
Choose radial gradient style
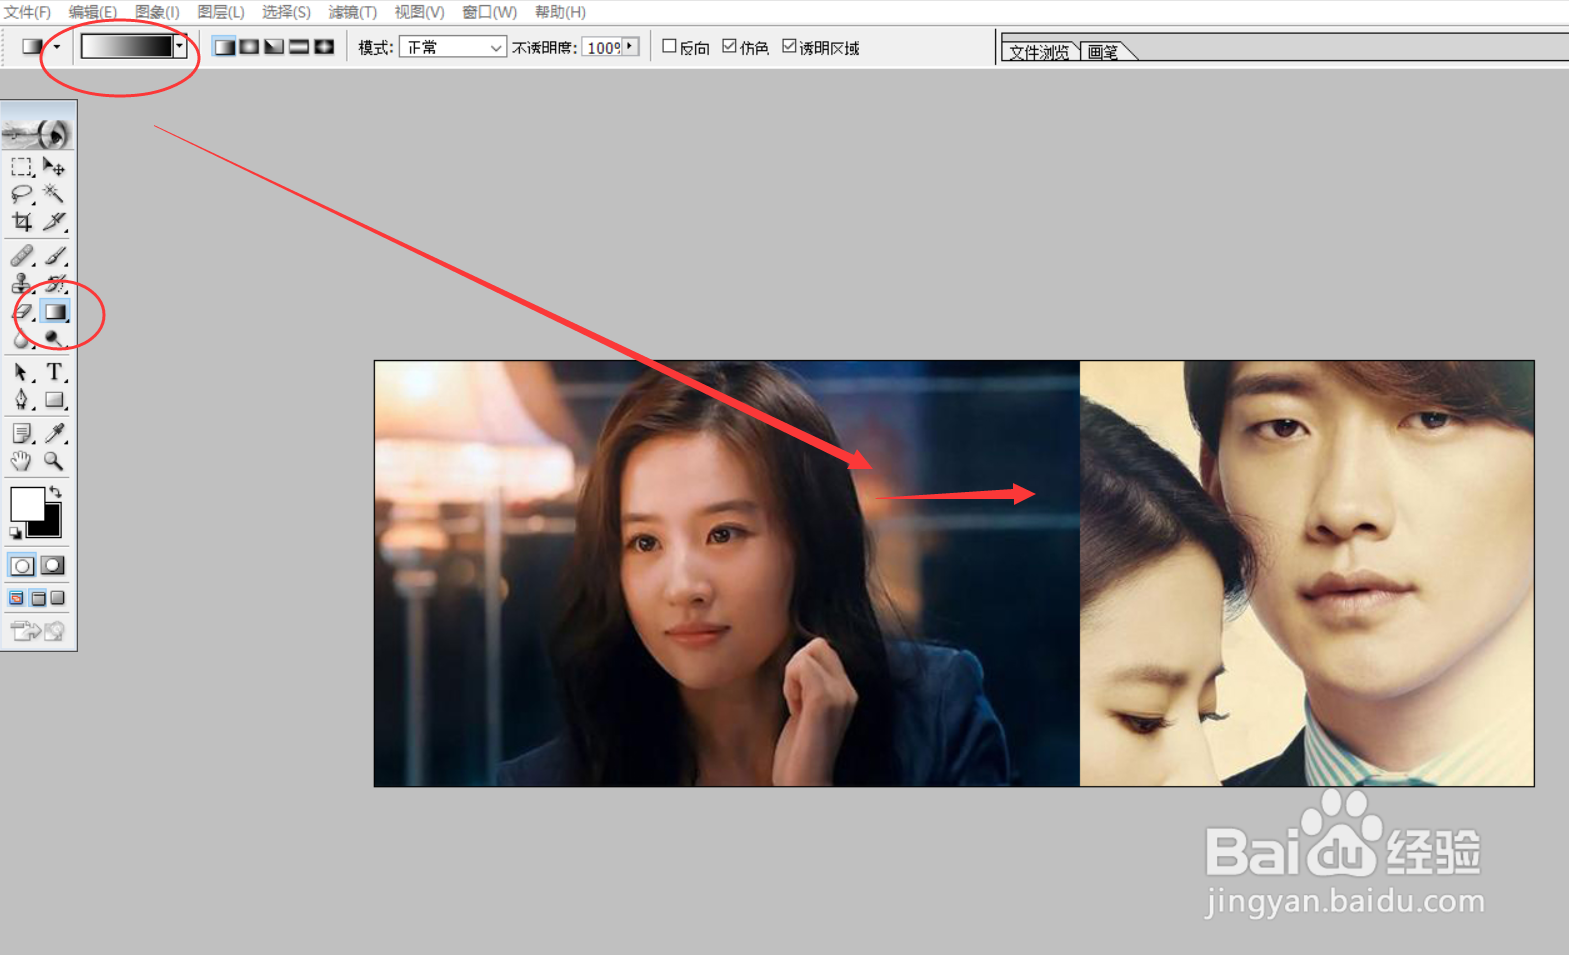[249, 47]
